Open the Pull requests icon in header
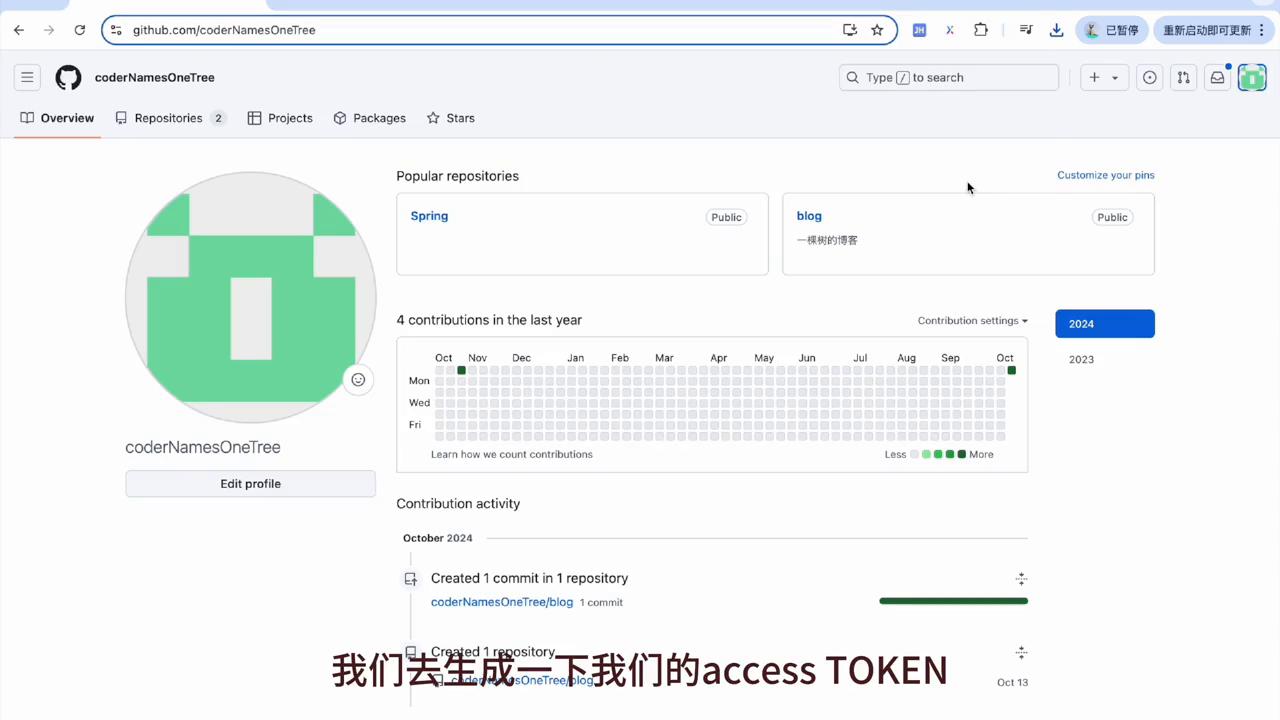1280x720 pixels. pos(1183,77)
